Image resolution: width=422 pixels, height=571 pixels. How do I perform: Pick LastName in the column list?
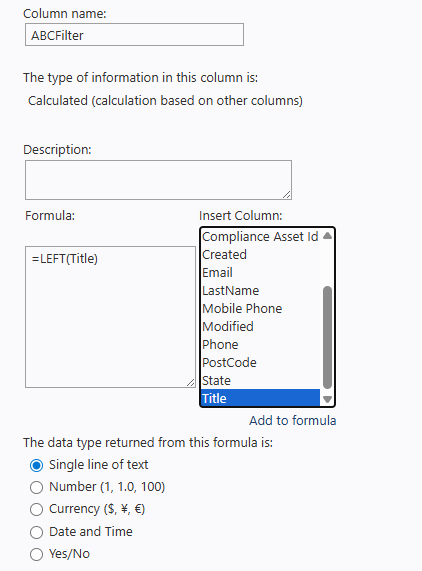pyautogui.click(x=260, y=291)
